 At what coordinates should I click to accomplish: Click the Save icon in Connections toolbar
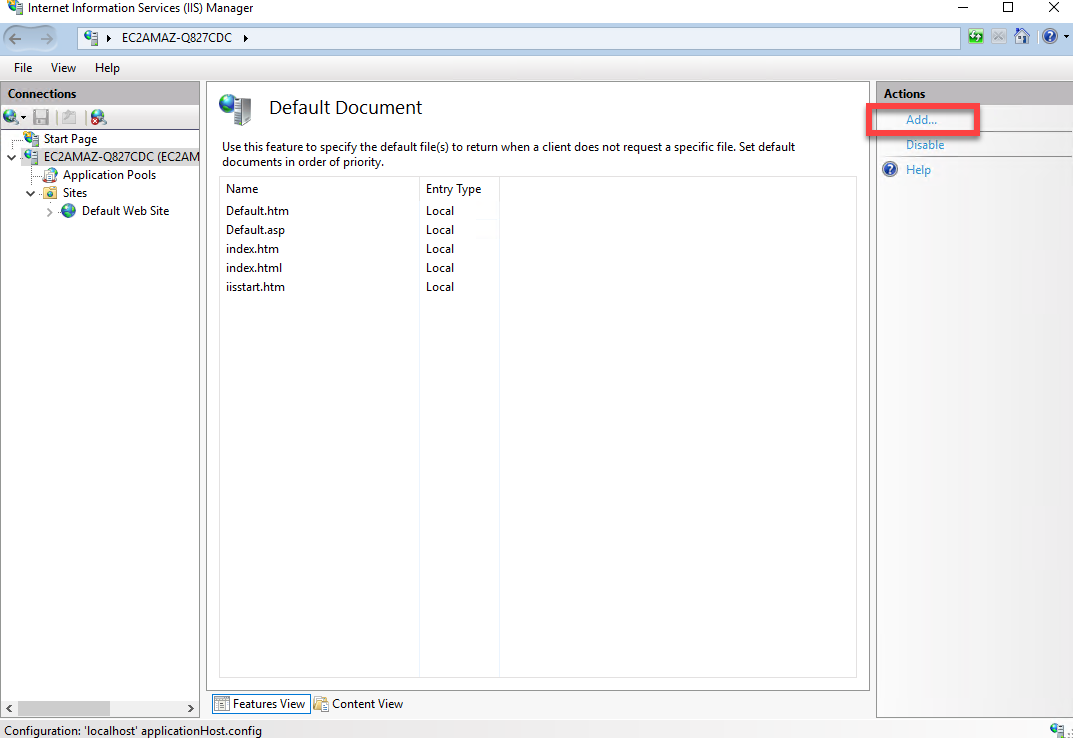click(x=41, y=117)
